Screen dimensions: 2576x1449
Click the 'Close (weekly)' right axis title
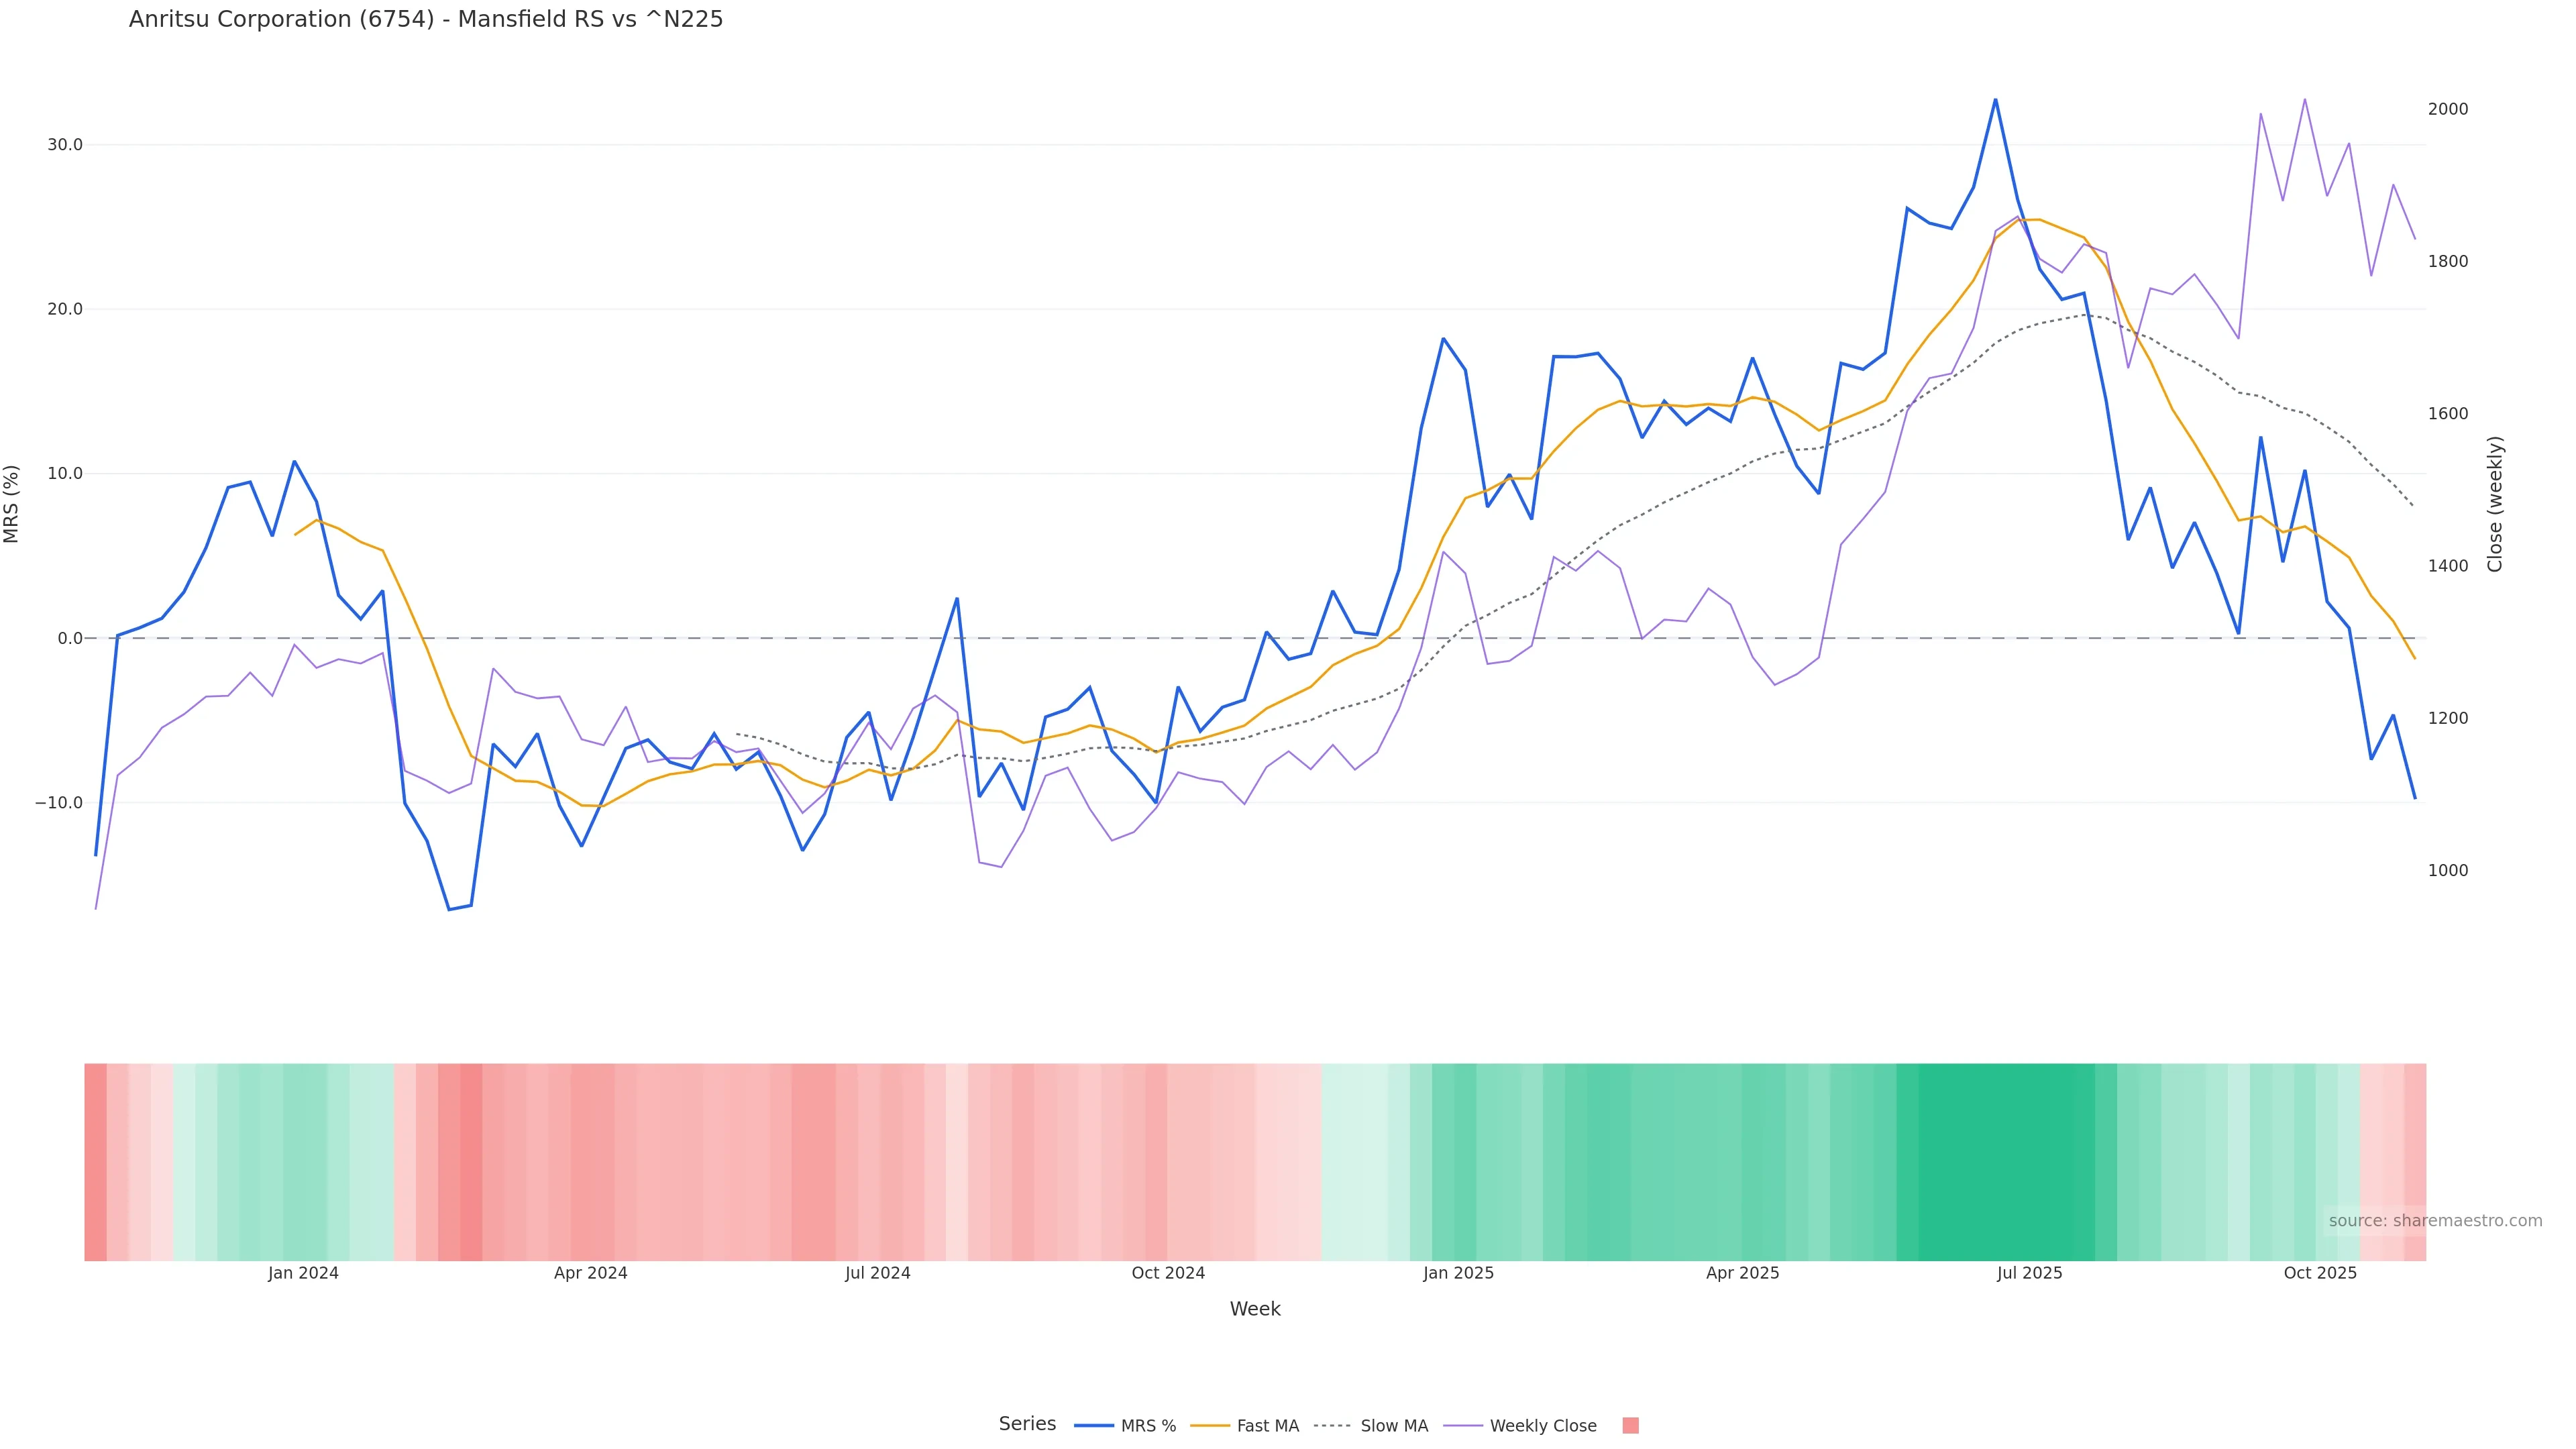pos(2495,504)
